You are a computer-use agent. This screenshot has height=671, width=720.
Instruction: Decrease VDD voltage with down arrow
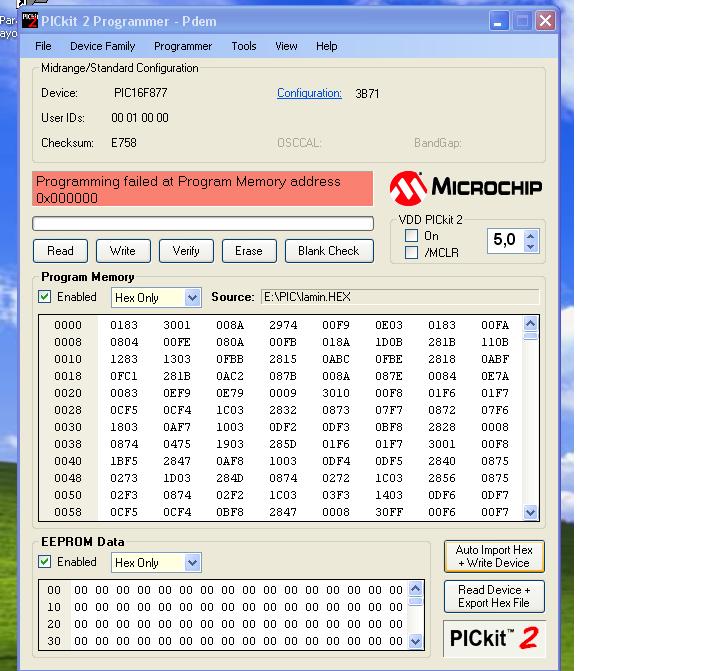531,247
